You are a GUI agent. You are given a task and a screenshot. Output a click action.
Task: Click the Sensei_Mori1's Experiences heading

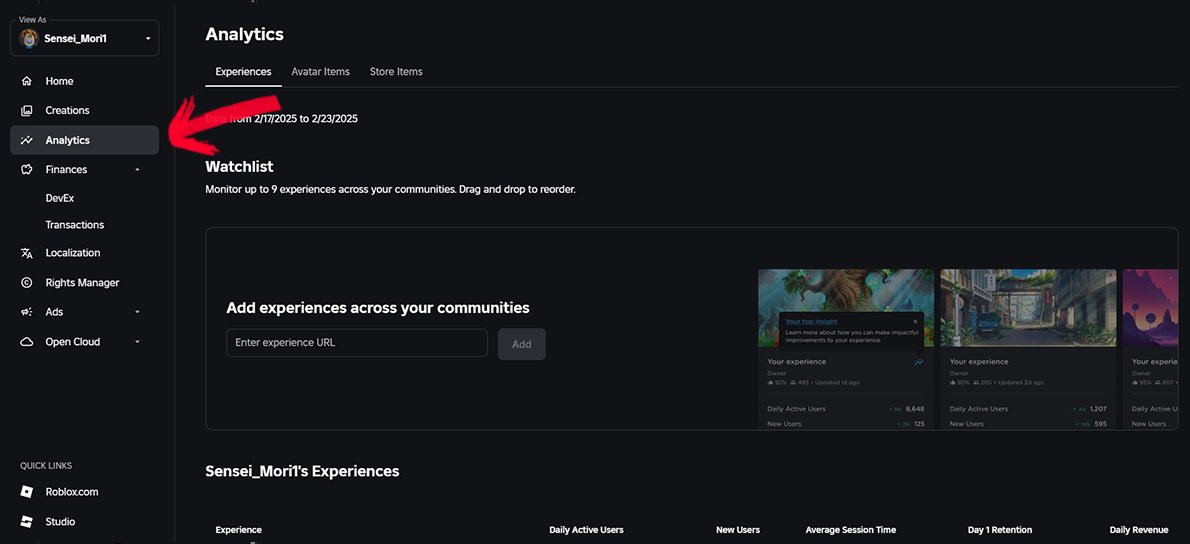(302, 471)
